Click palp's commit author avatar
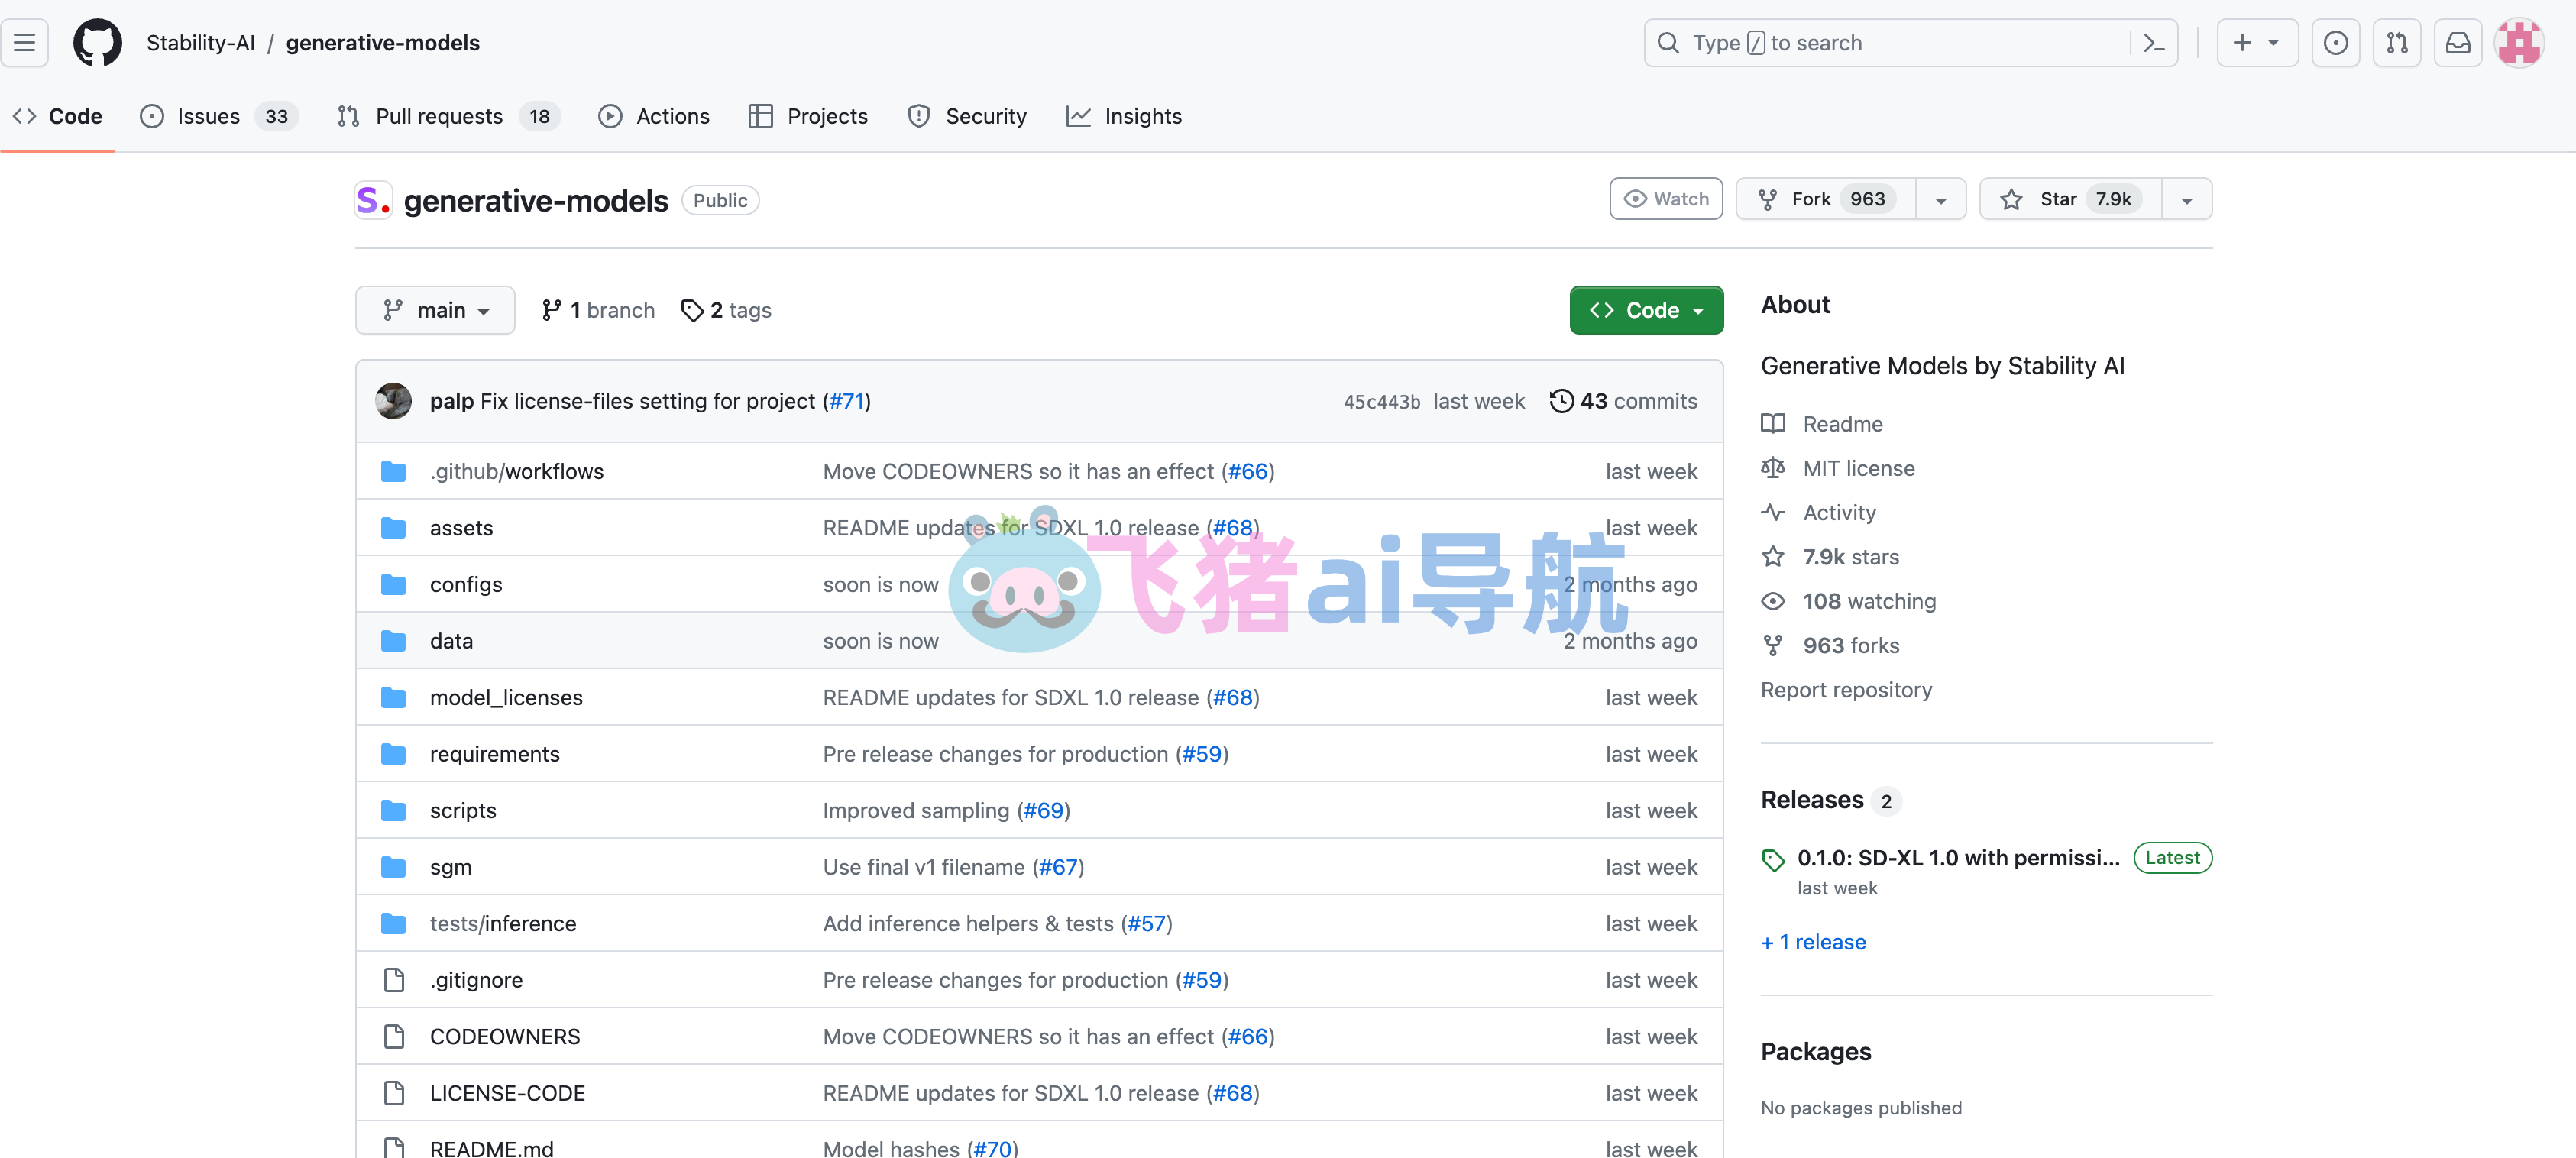This screenshot has width=2576, height=1158. pos(393,401)
